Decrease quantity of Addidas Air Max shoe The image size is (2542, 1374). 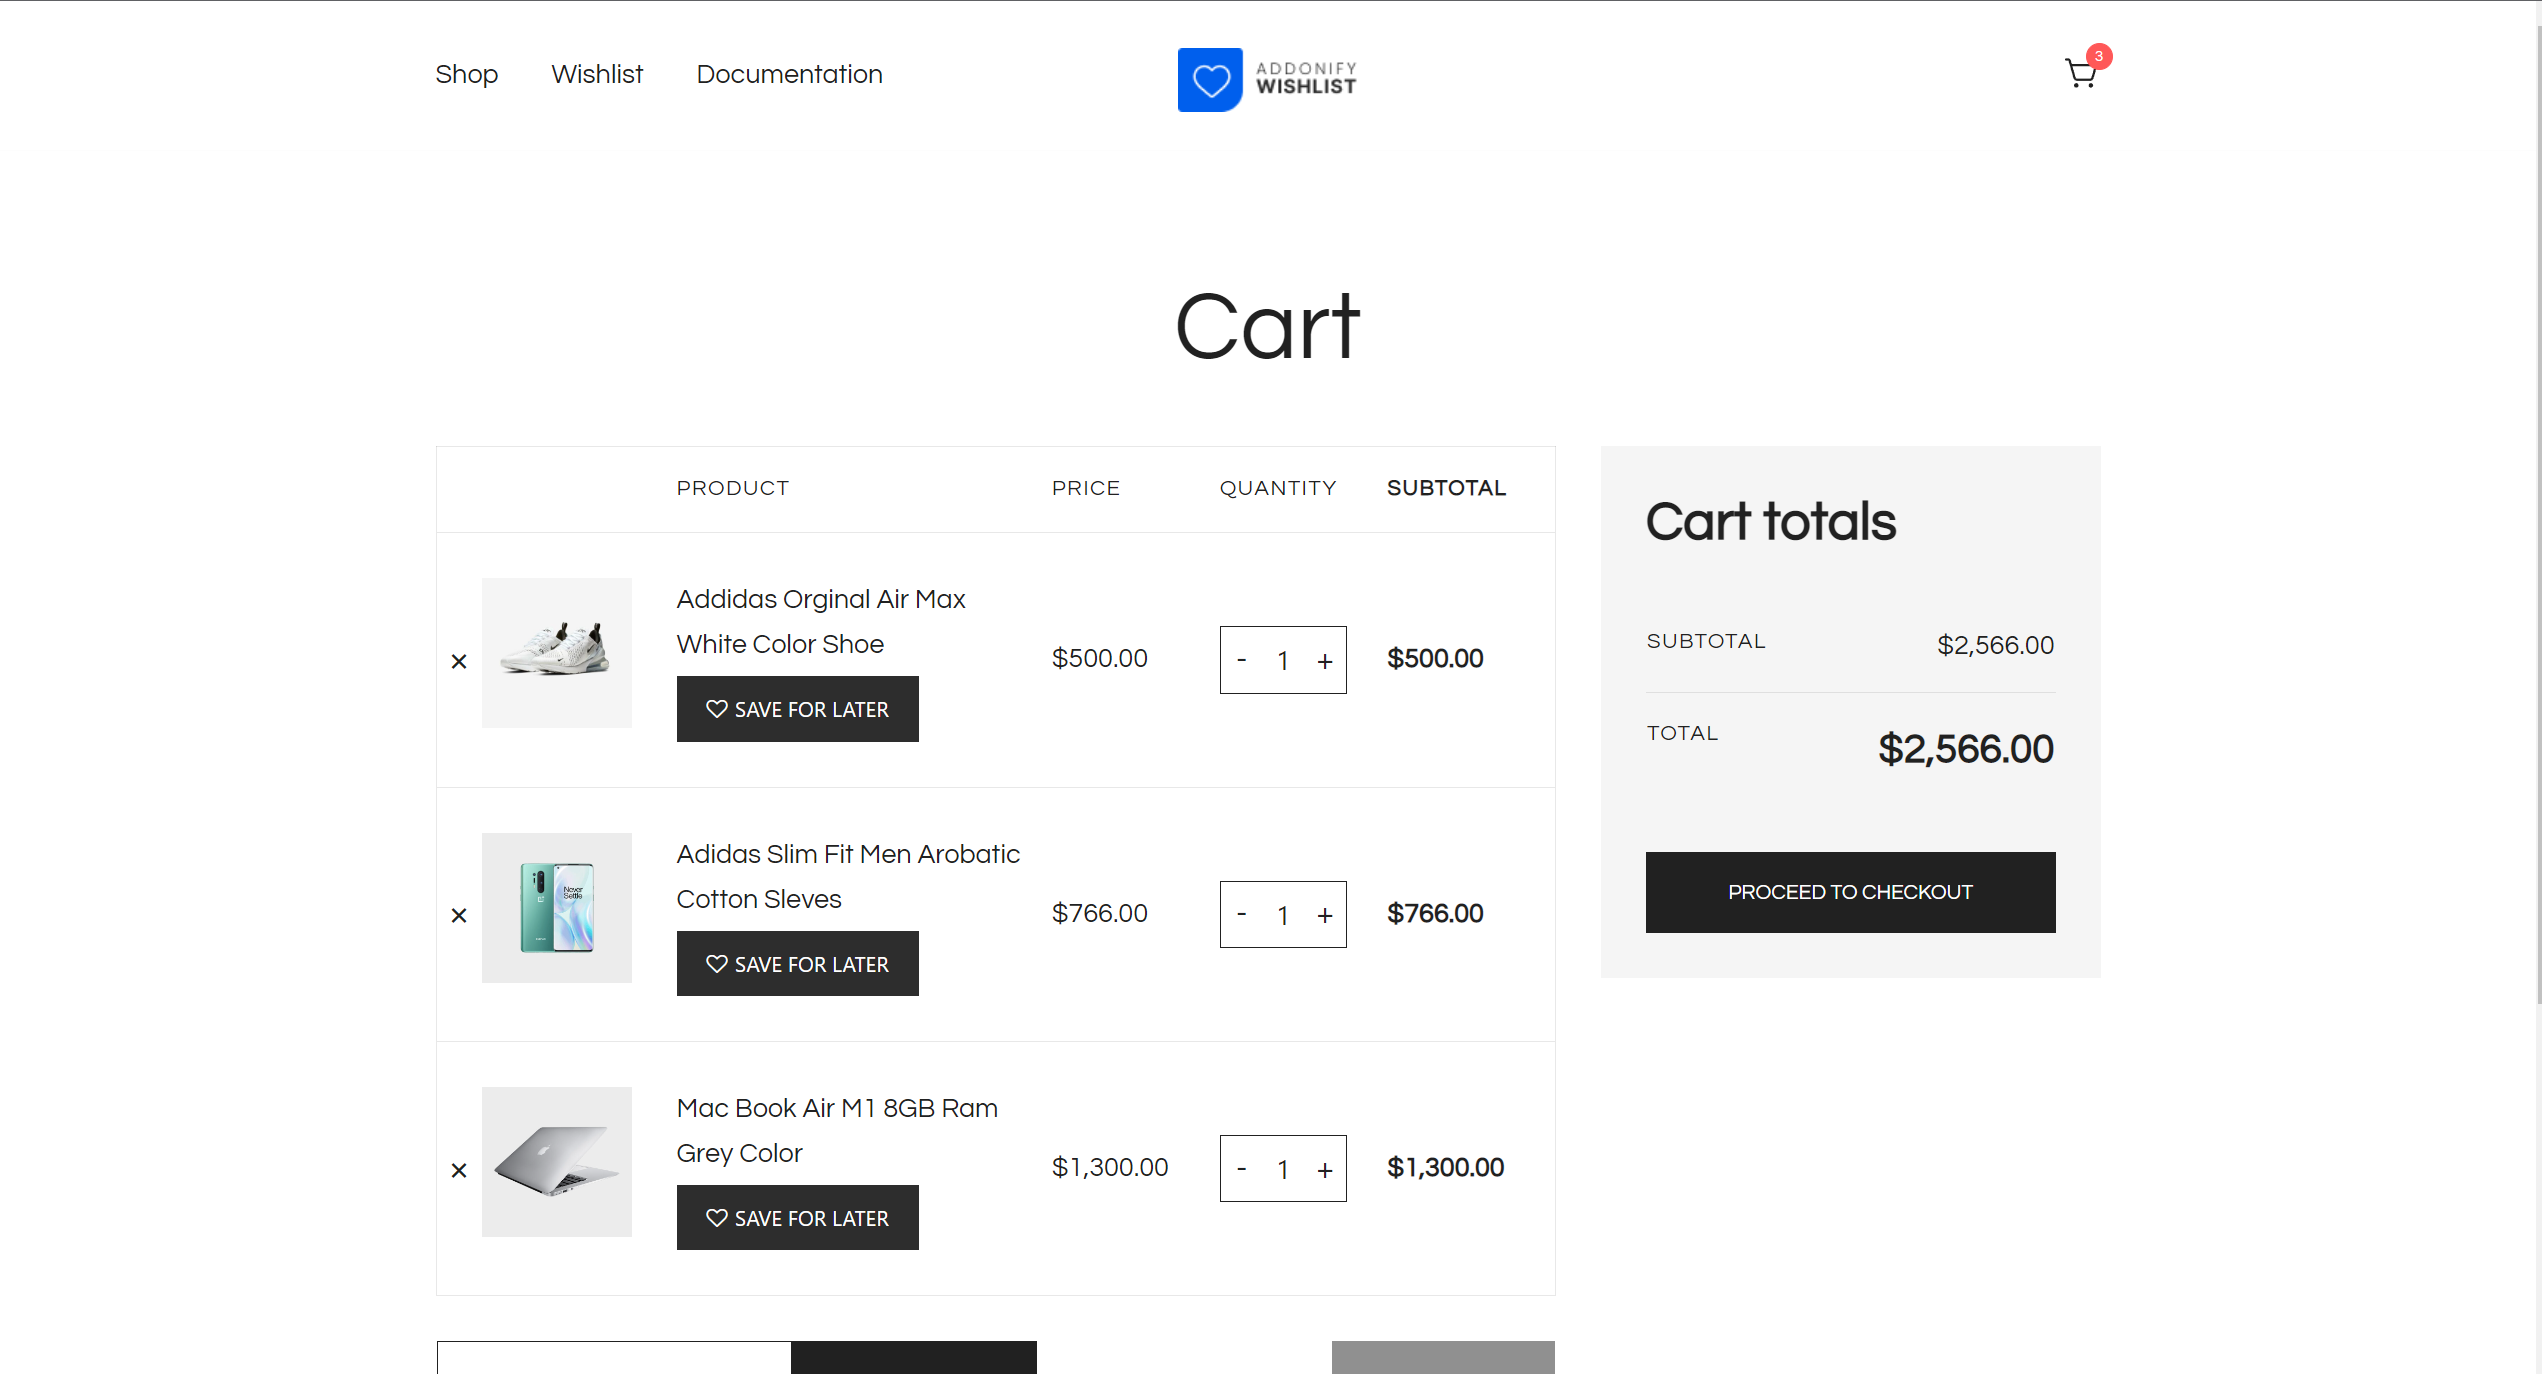tap(1242, 660)
